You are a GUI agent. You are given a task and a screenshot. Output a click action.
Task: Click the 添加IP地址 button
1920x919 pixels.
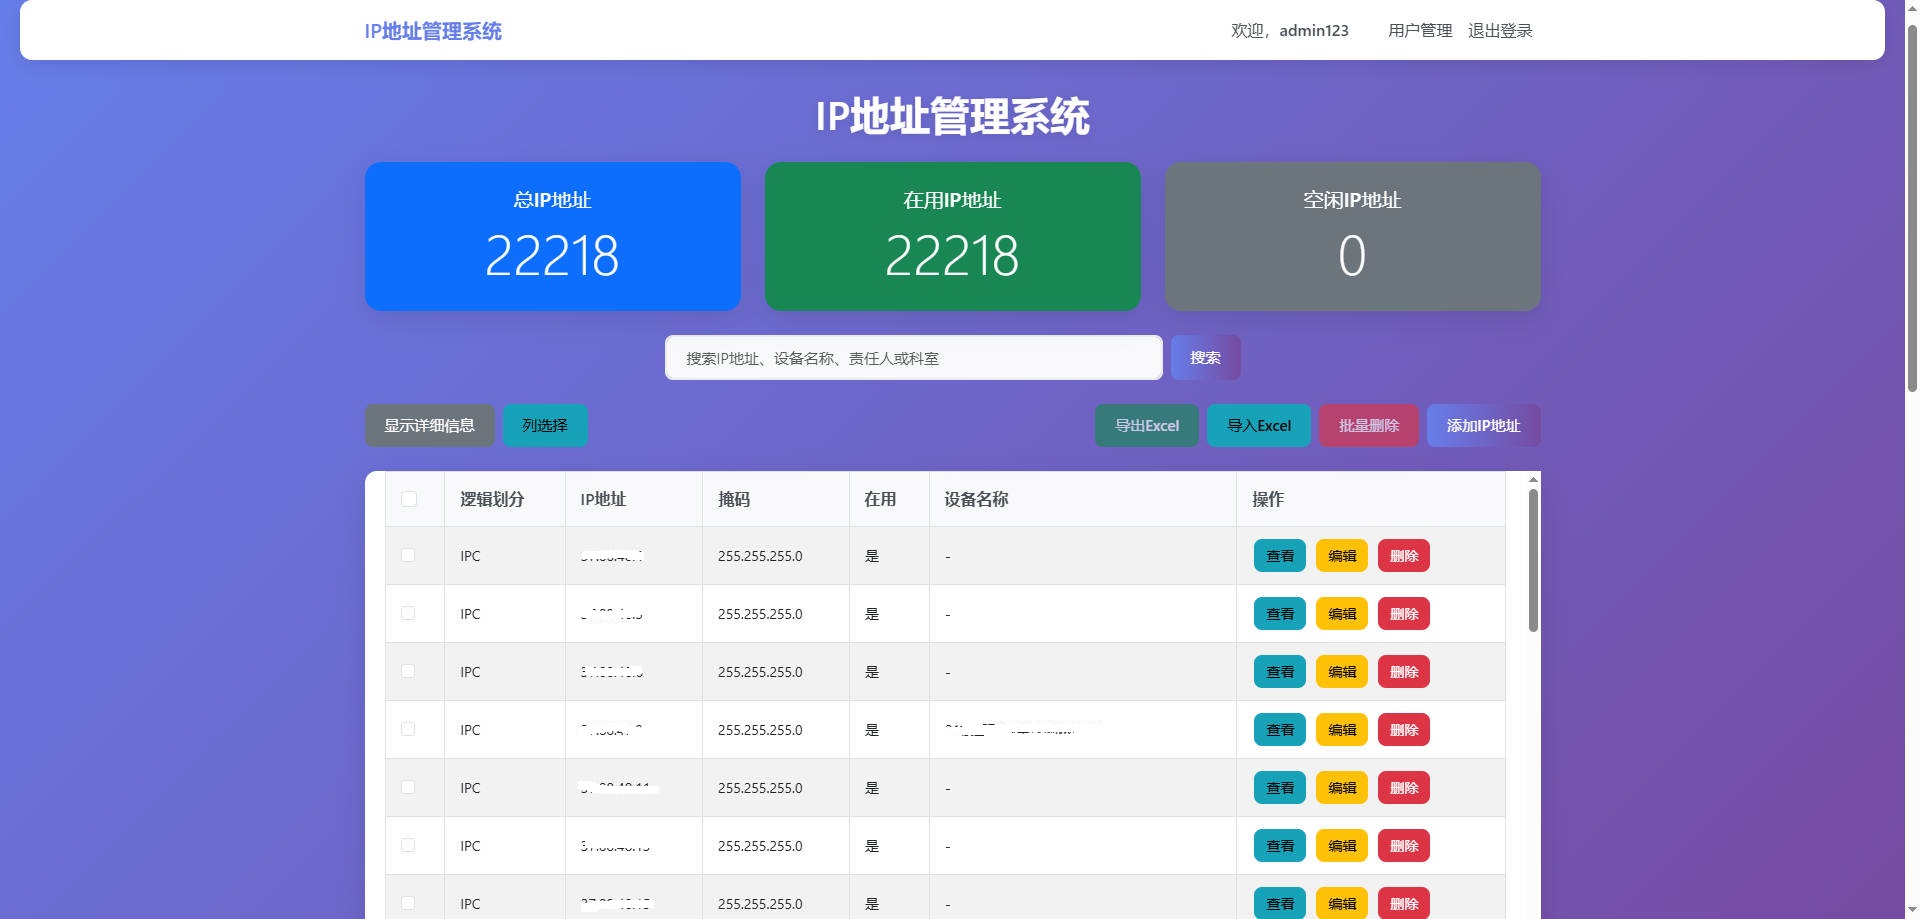click(x=1482, y=426)
